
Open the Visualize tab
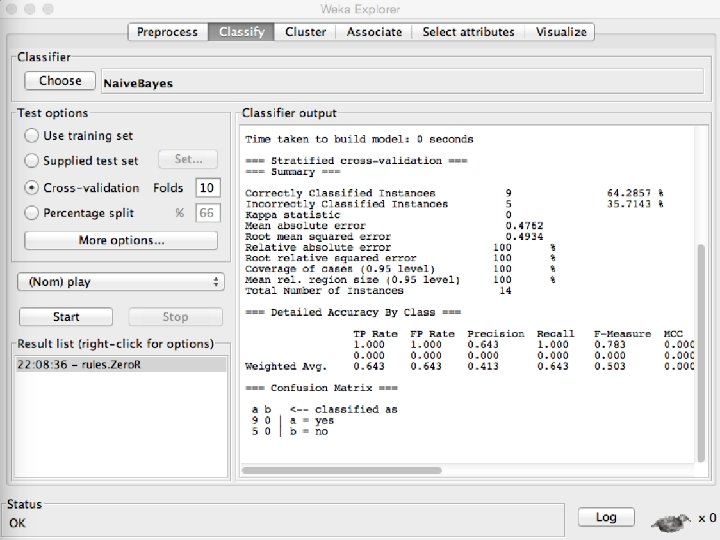coord(561,32)
